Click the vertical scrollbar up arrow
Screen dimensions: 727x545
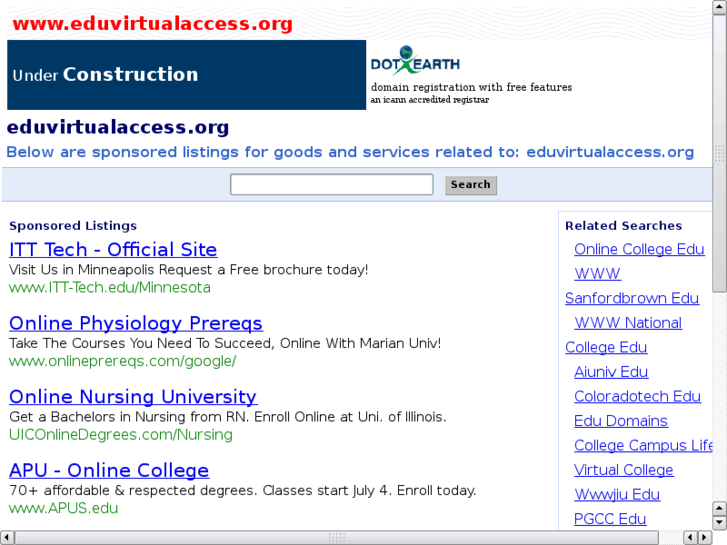pyautogui.click(x=719, y=7)
